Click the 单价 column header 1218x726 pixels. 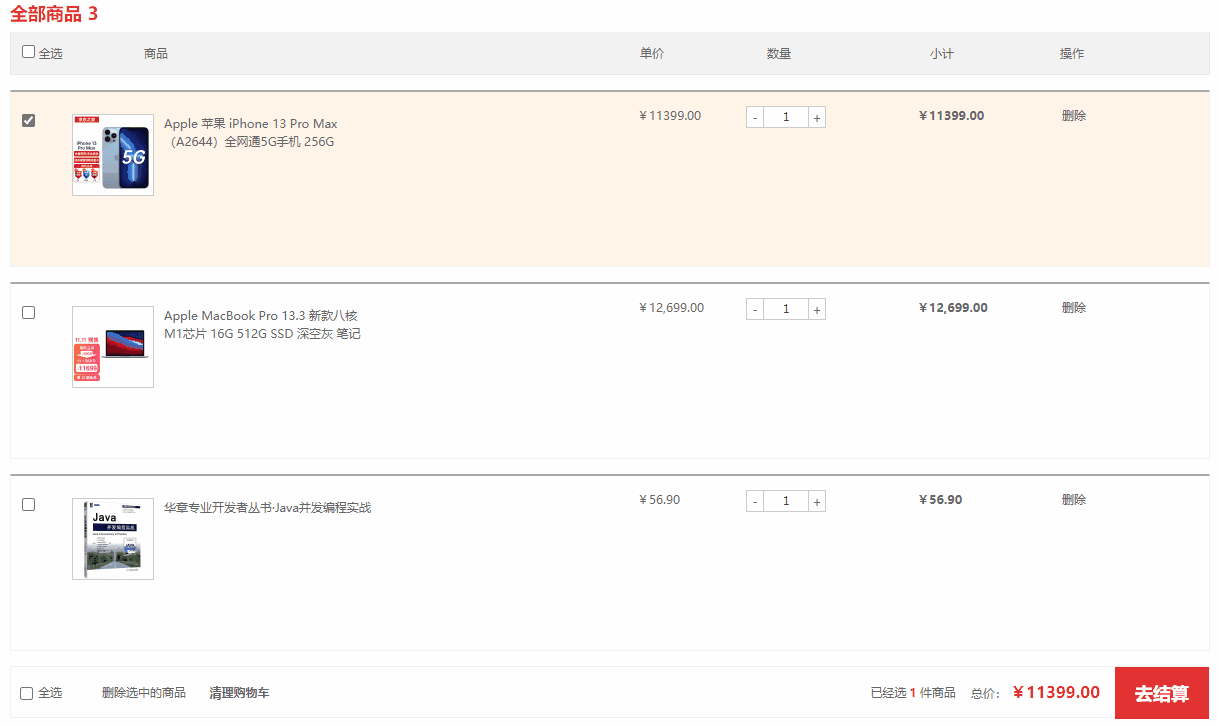click(652, 53)
